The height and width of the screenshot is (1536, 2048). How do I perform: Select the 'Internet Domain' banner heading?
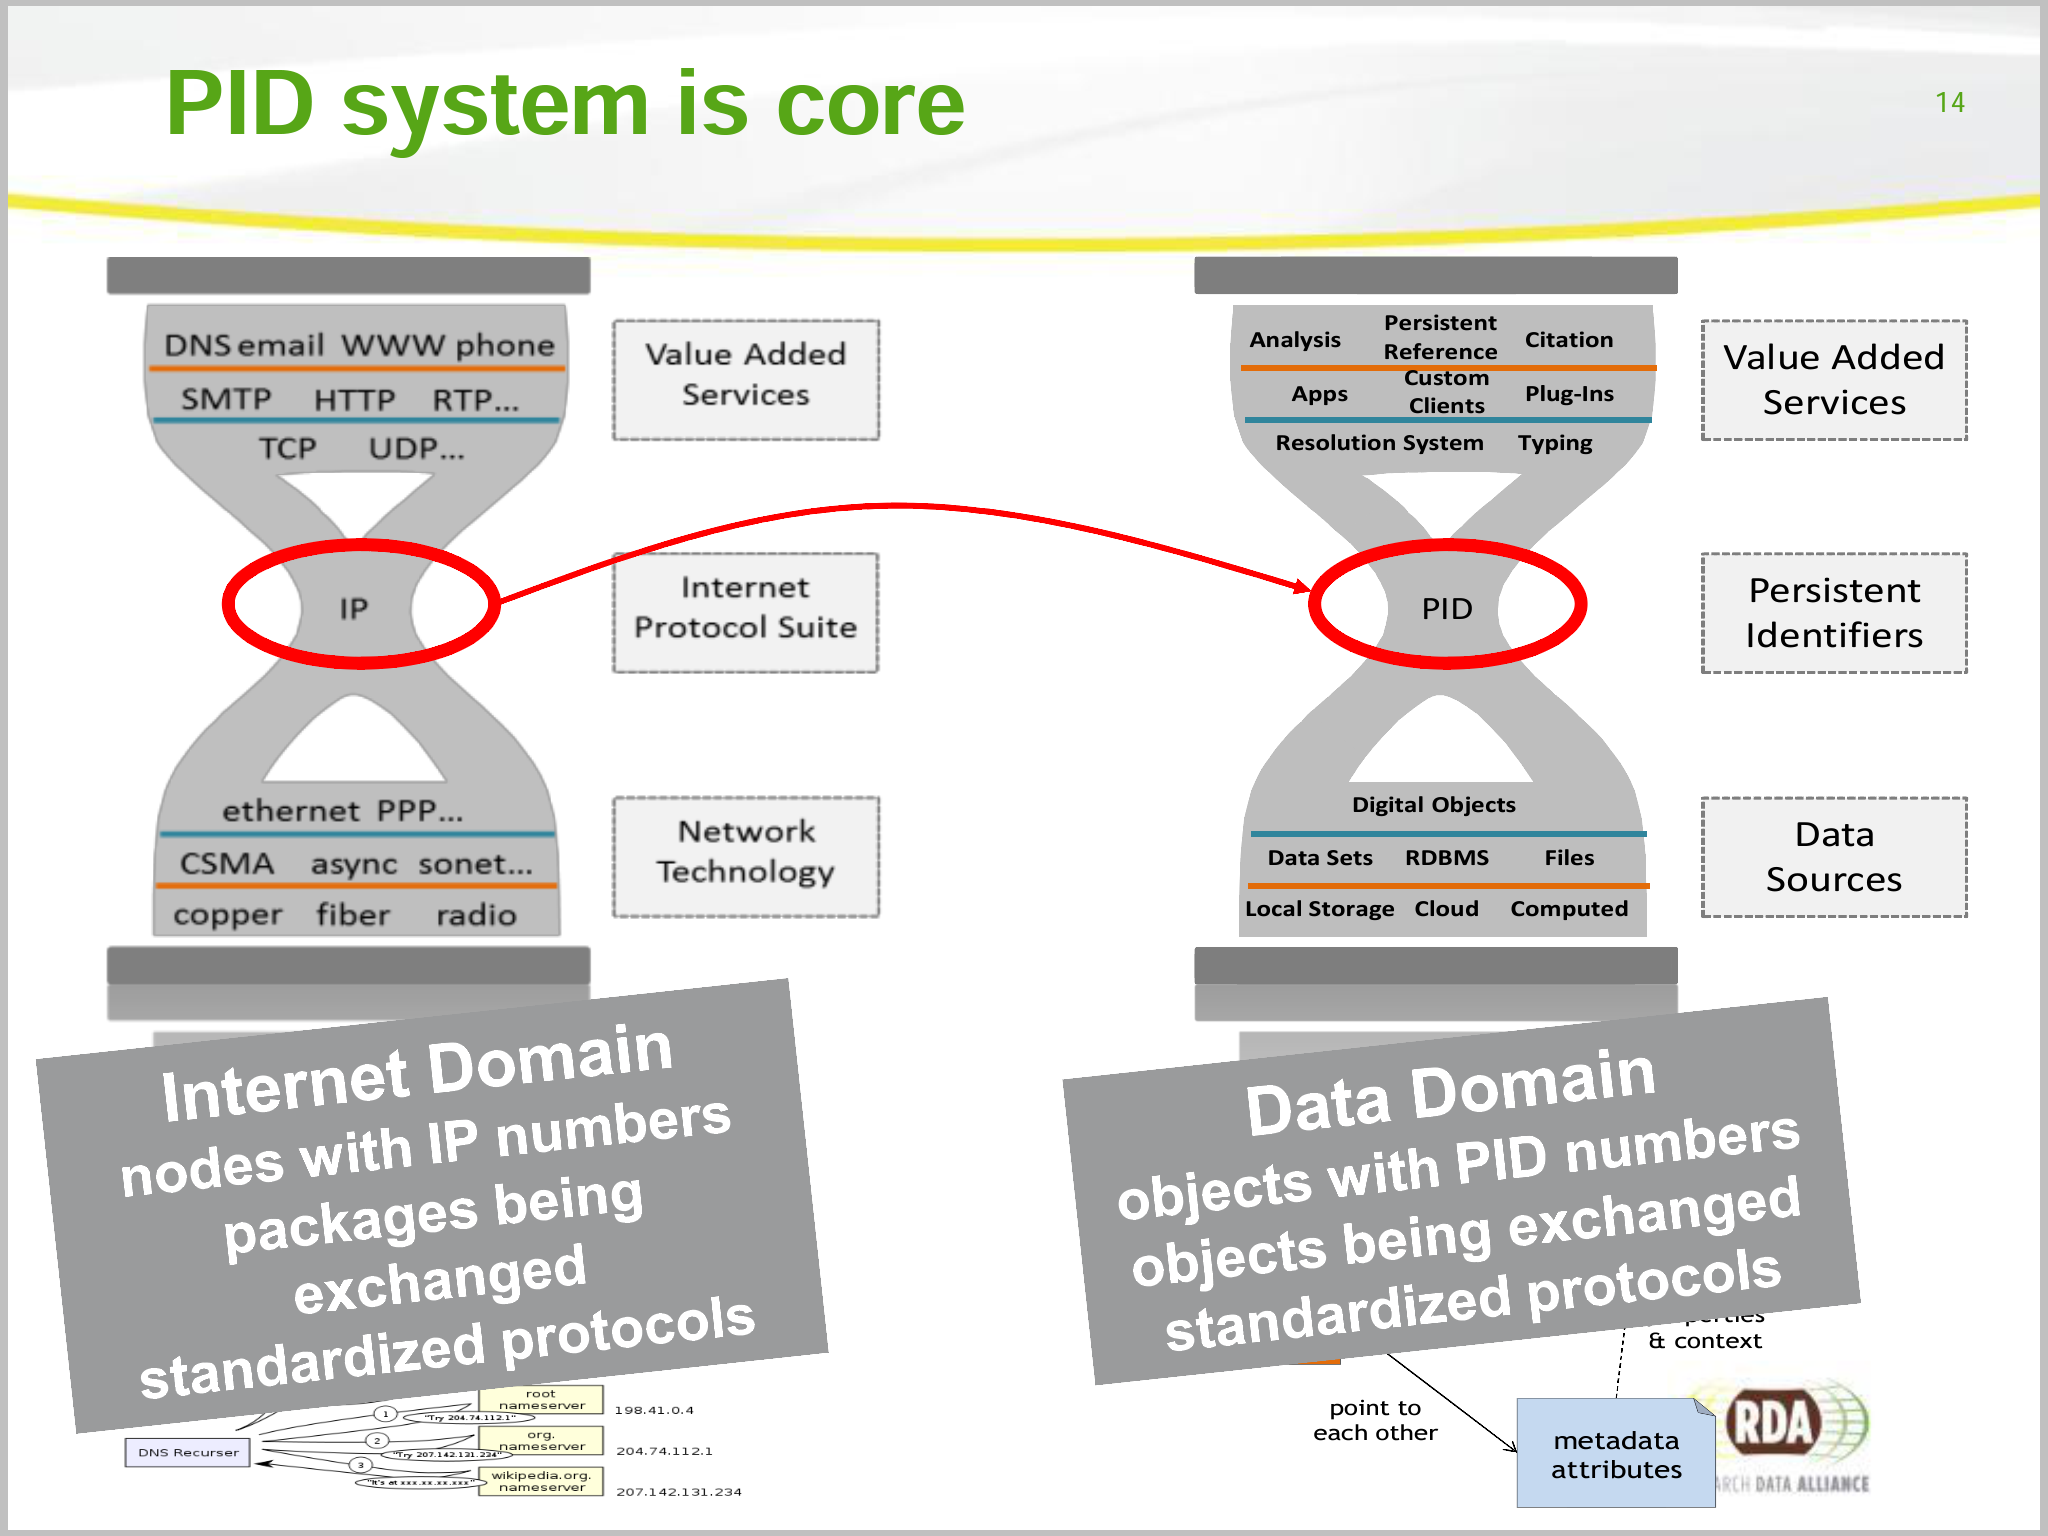(417, 1074)
